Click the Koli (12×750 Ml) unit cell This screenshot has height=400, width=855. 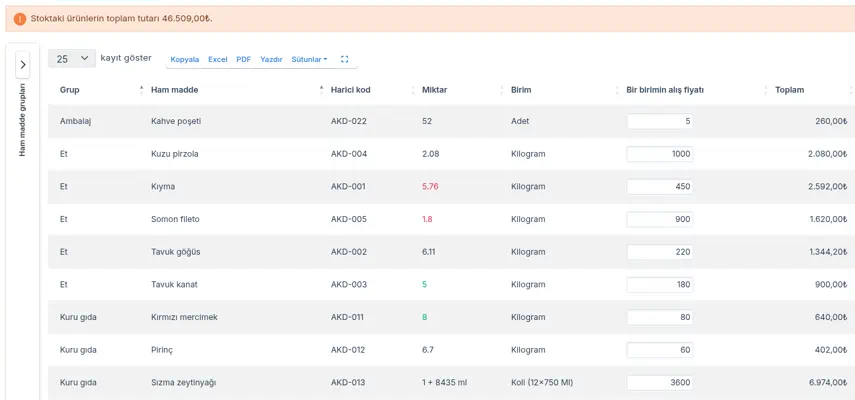[x=542, y=383]
